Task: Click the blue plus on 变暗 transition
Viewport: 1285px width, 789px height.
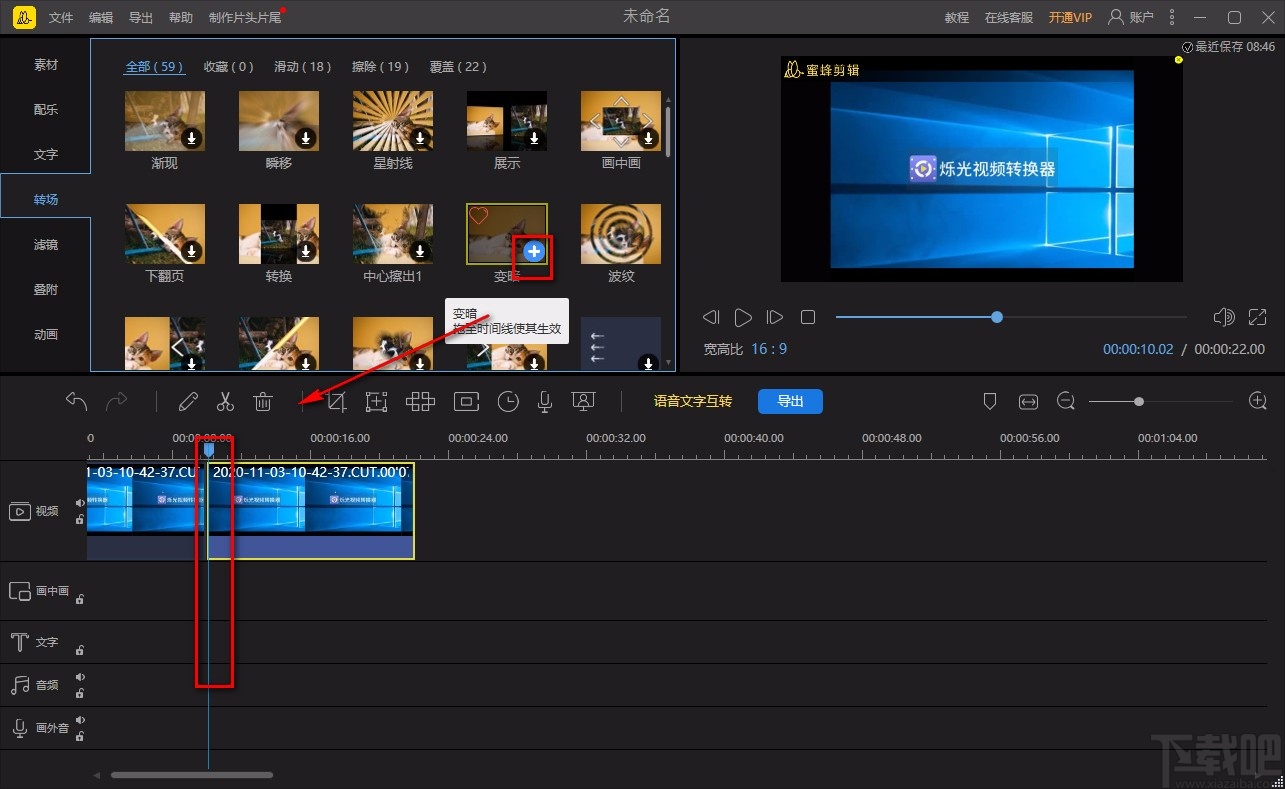Action: (x=534, y=252)
